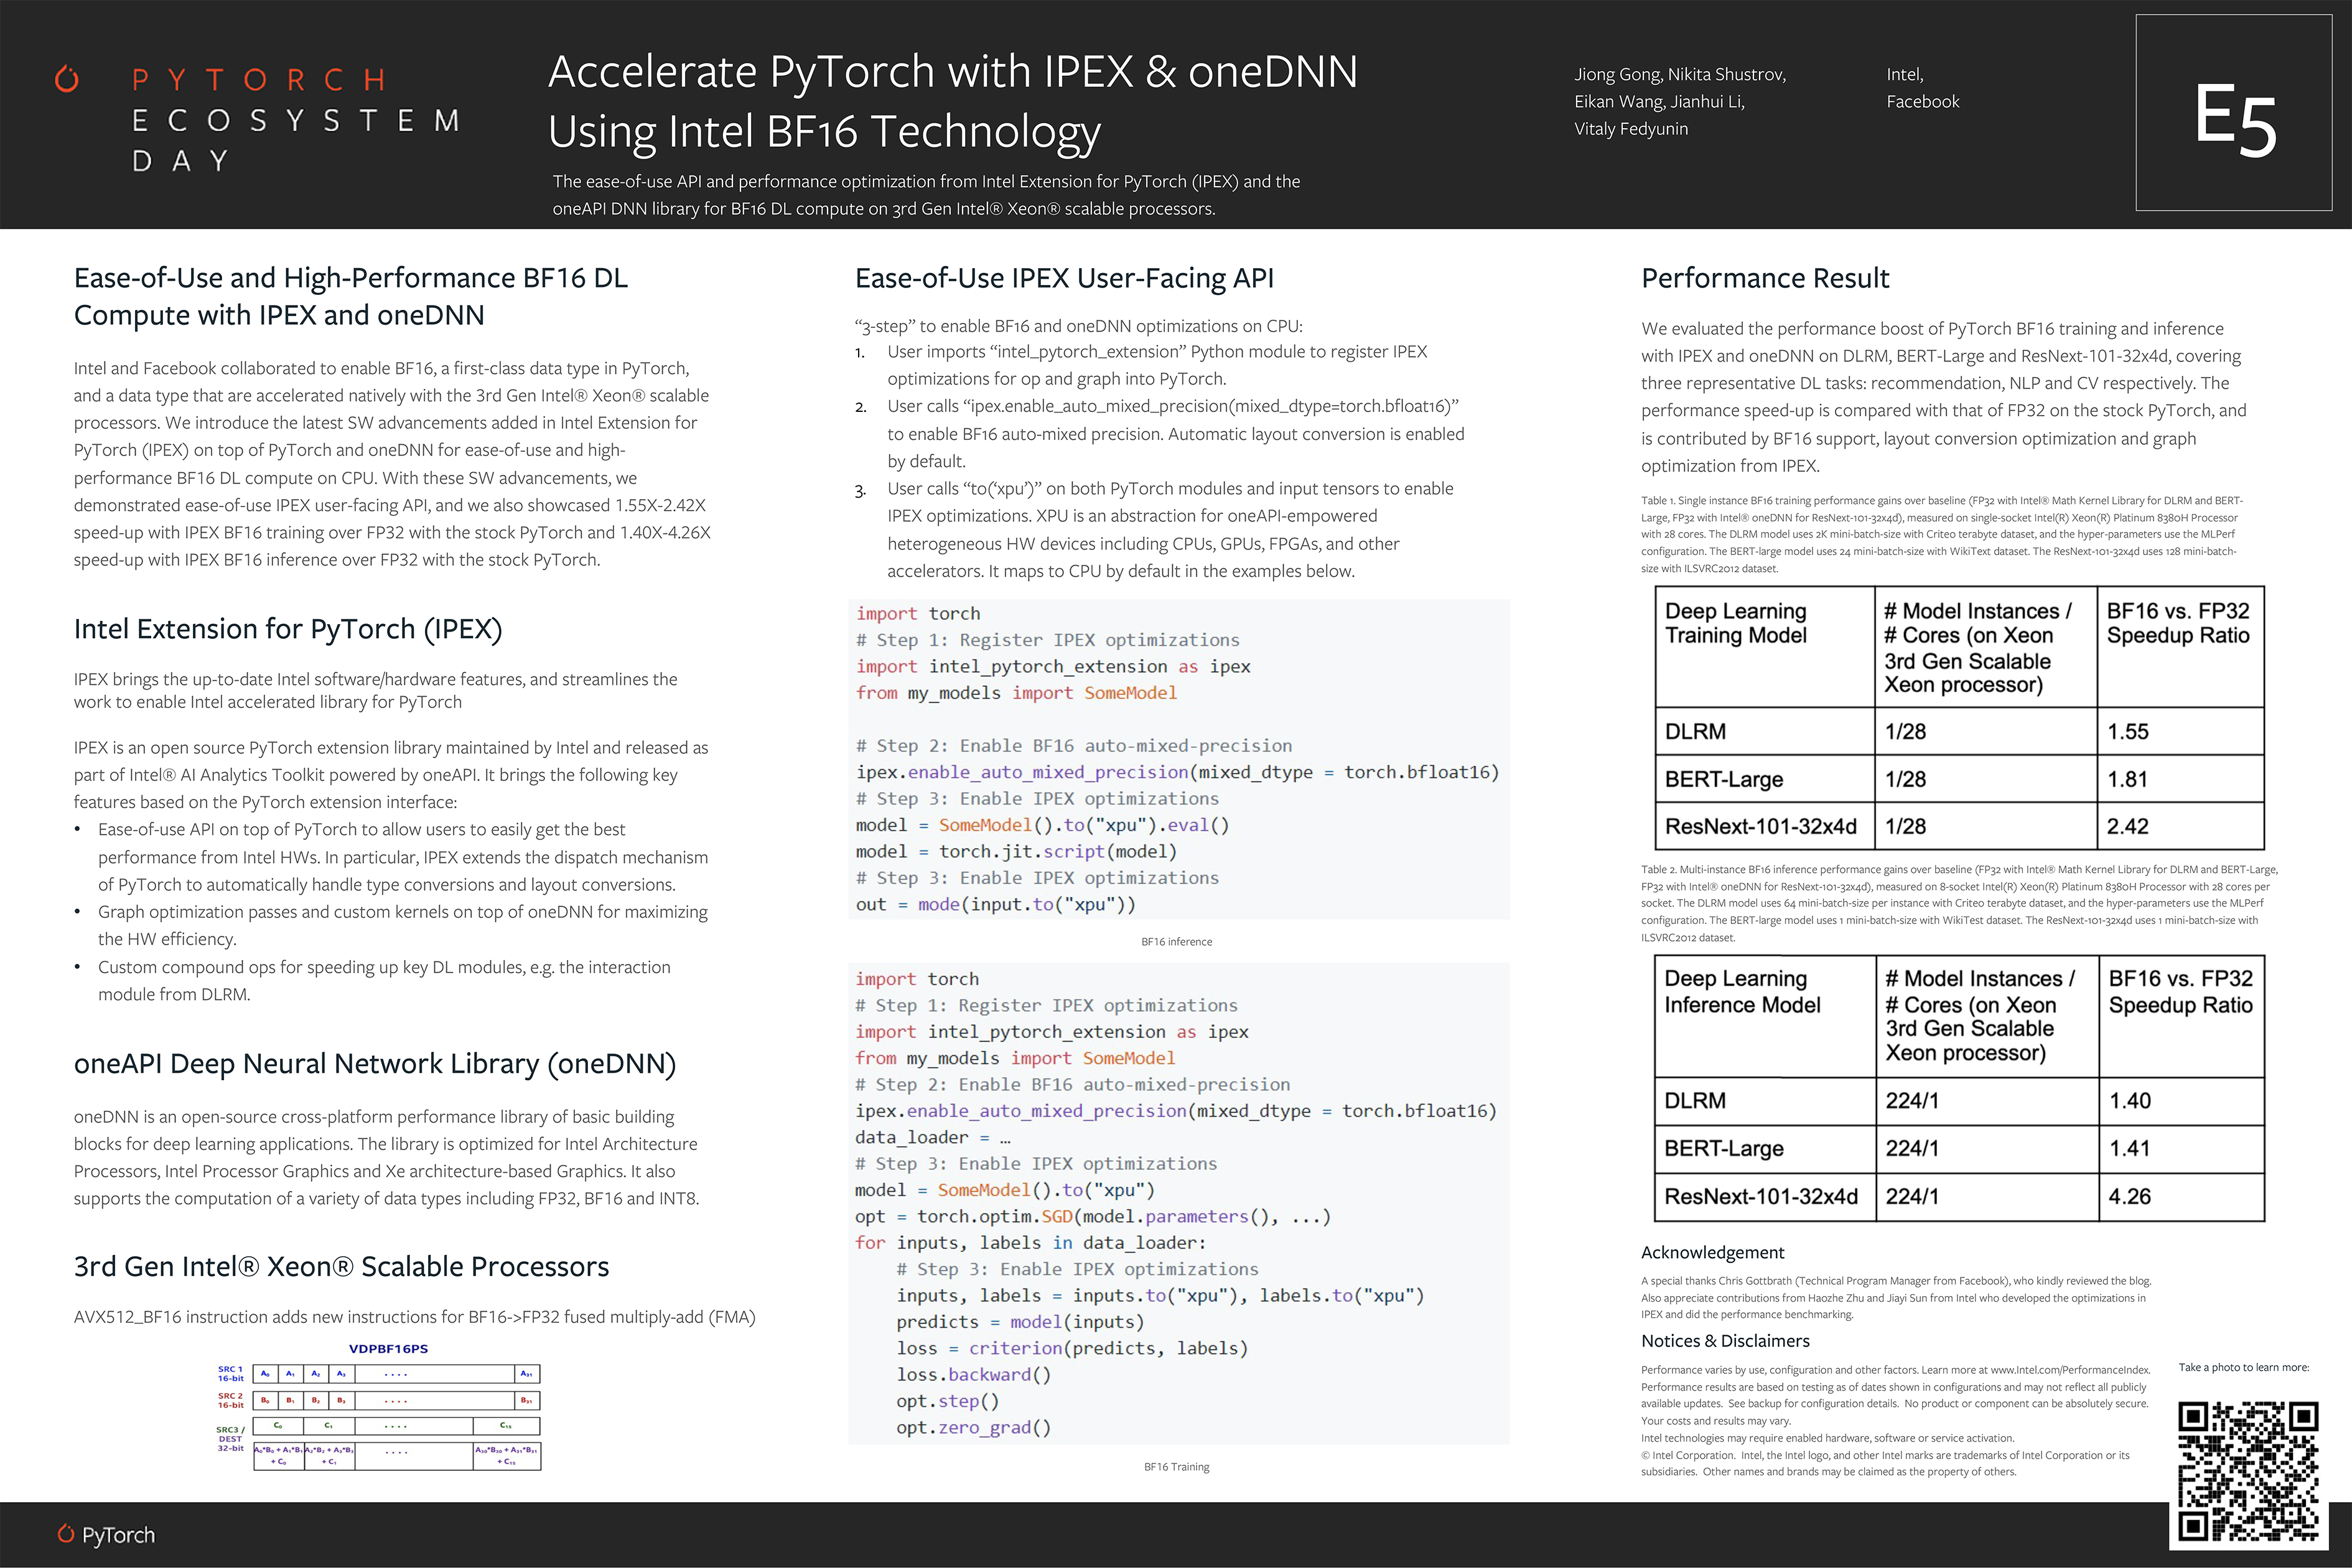Click the PyTorch flame logo in header
The width and height of the screenshot is (2352, 1568).
67,78
